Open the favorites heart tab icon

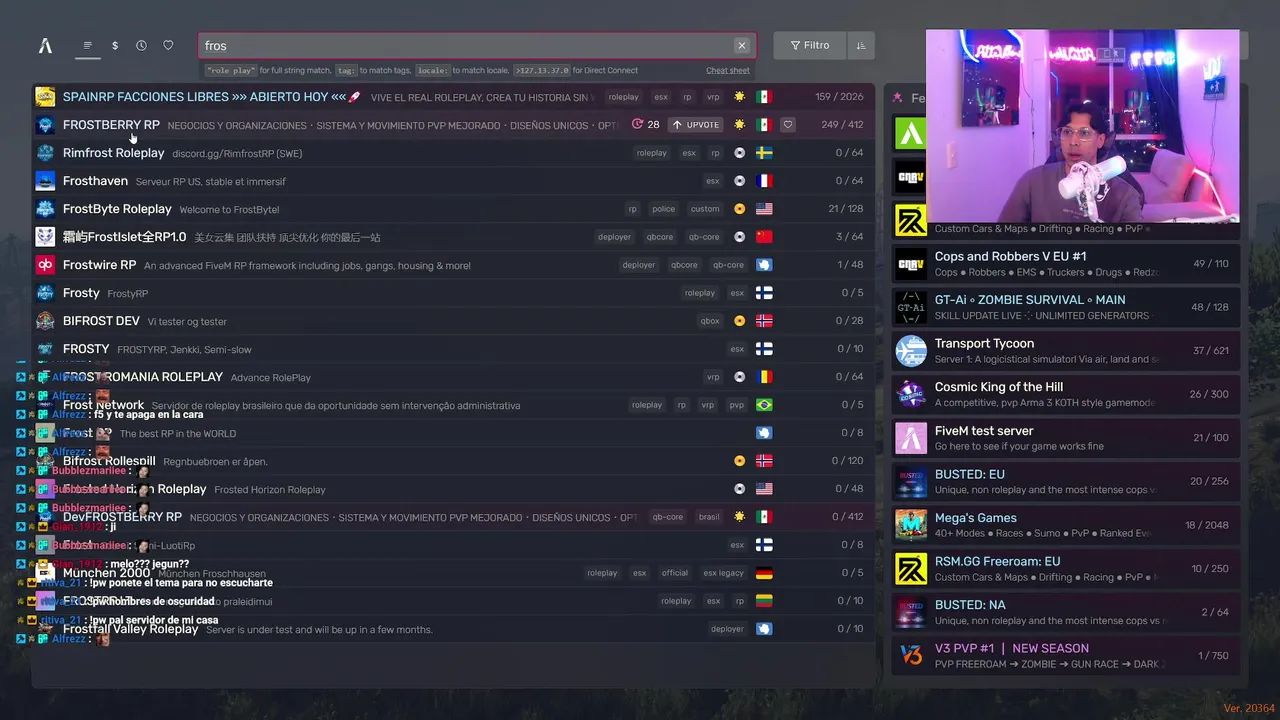pos(168,45)
